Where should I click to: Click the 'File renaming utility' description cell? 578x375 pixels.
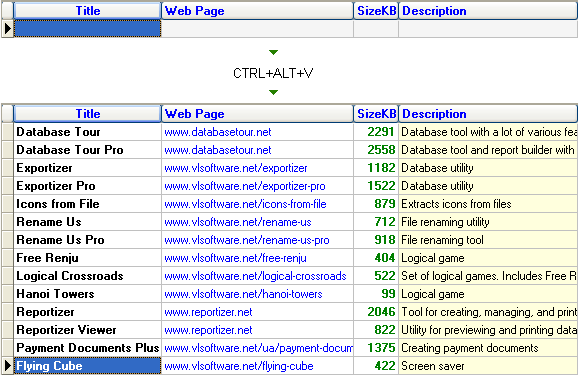(488, 222)
